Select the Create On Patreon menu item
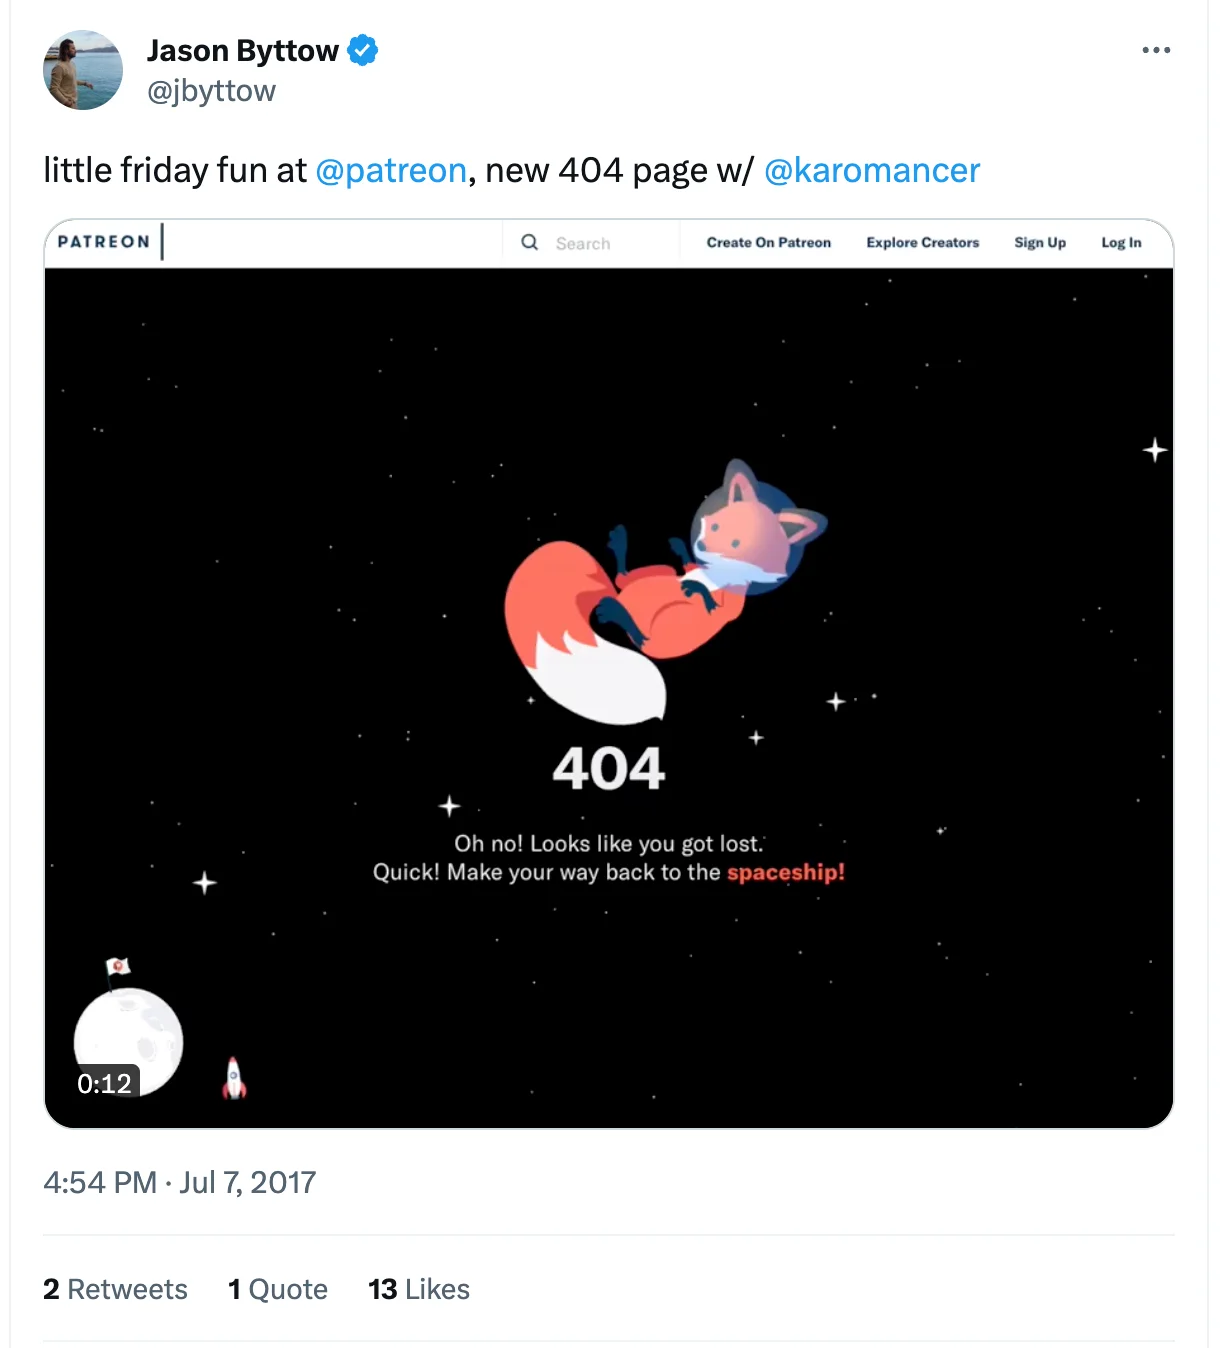The height and width of the screenshot is (1348, 1224). pyautogui.click(x=768, y=242)
